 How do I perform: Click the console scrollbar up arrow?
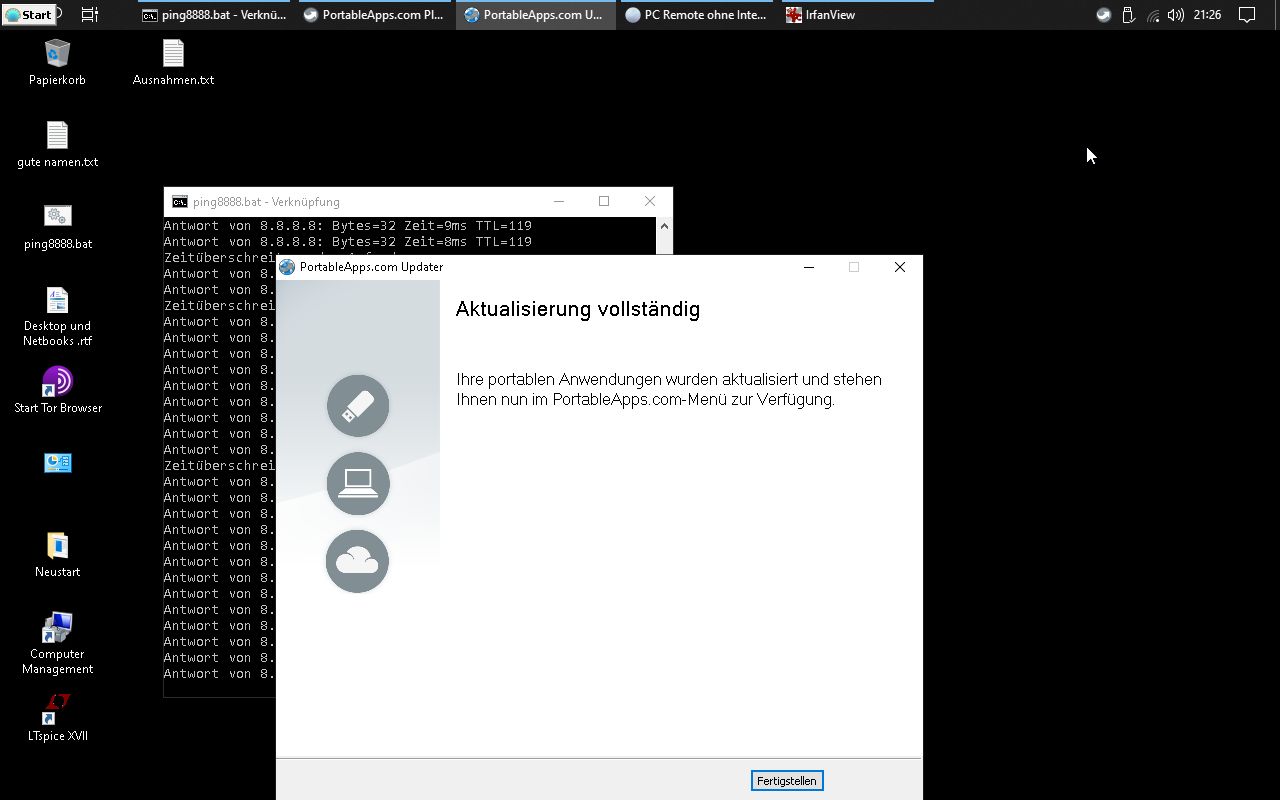click(664, 226)
